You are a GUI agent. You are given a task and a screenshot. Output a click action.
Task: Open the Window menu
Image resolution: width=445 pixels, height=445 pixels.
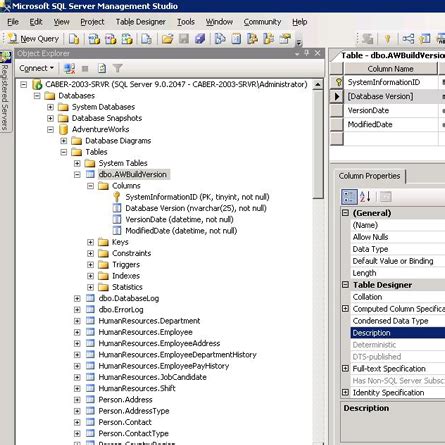coord(219,22)
